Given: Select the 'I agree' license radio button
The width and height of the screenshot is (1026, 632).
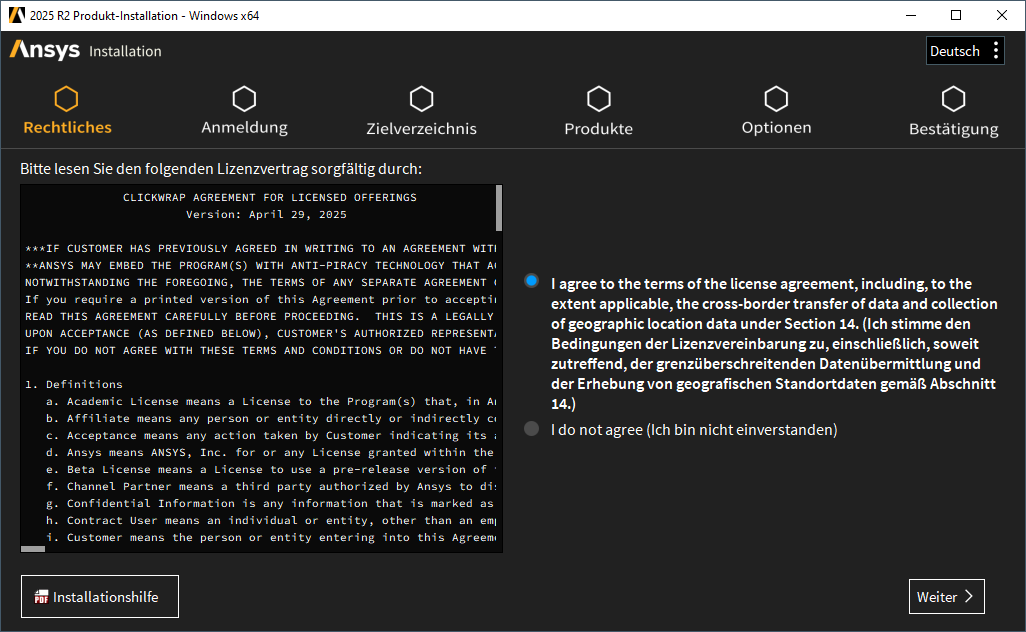Looking at the screenshot, I should (x=531, y=281).
